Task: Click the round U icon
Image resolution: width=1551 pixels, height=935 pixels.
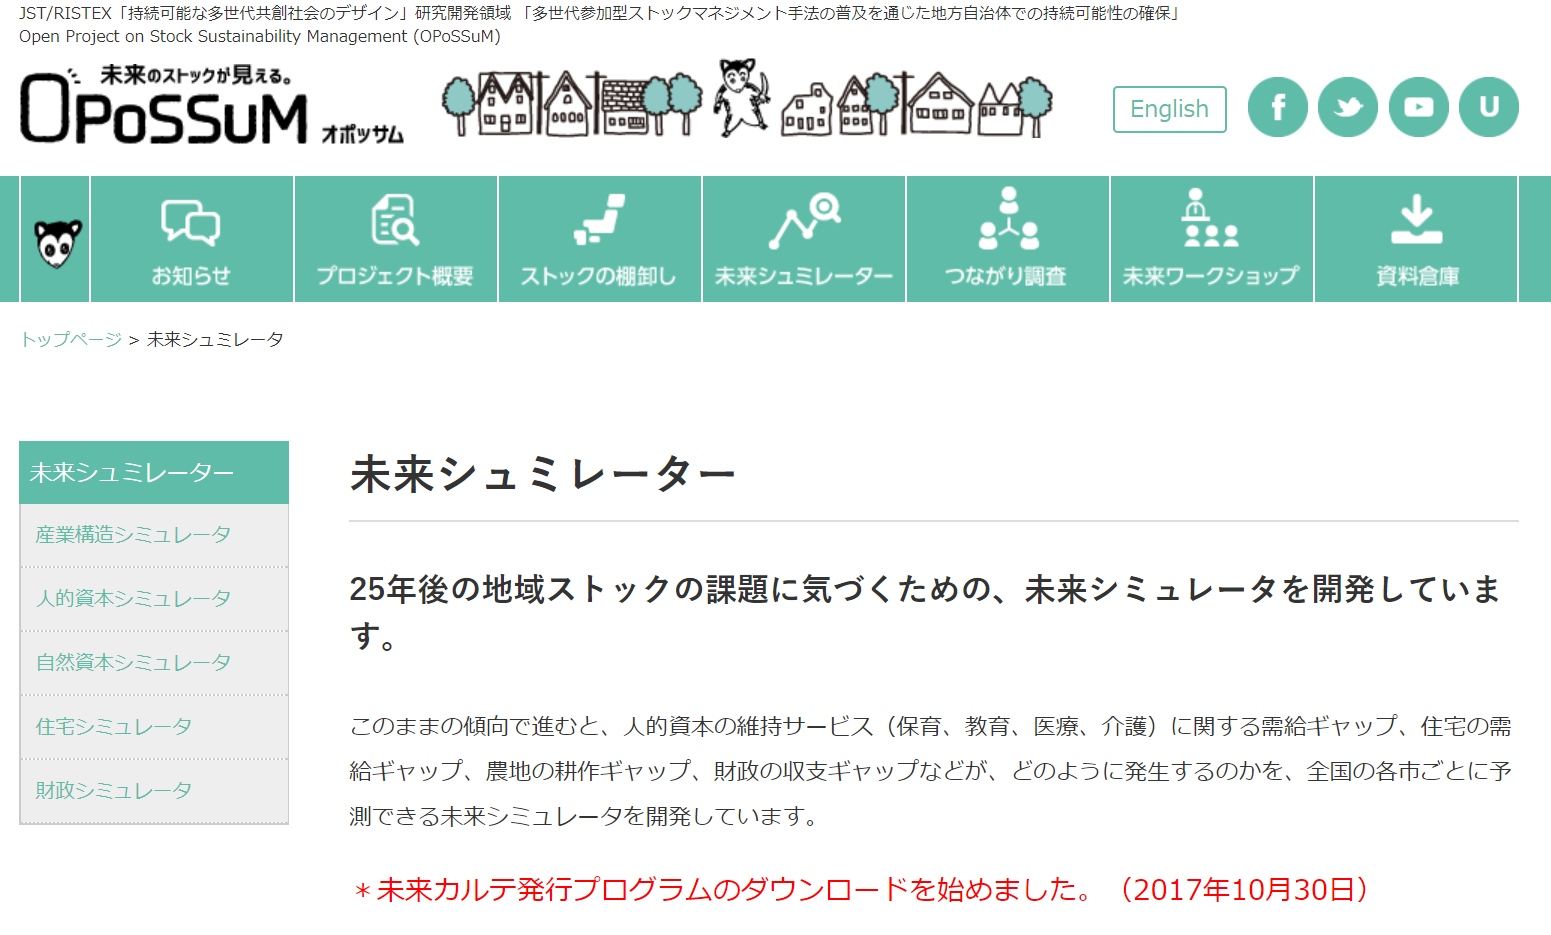Action: point(1488,107)
